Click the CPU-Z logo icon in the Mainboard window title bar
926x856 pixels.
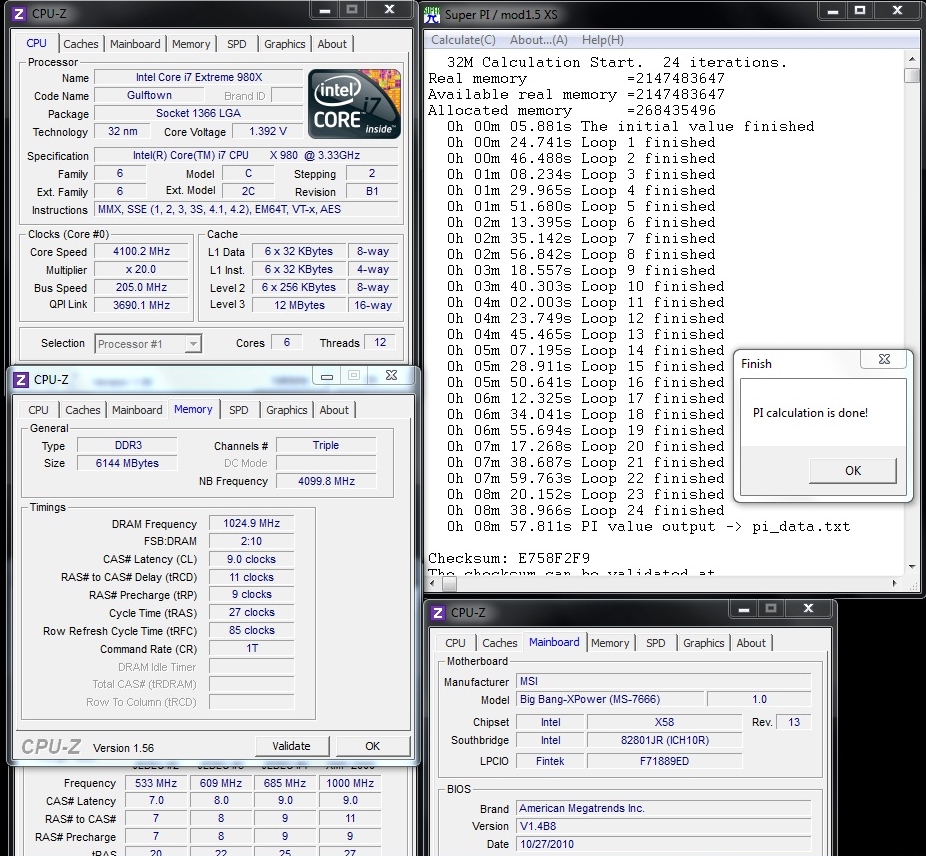pyautogui.click(x=438, y=613)
